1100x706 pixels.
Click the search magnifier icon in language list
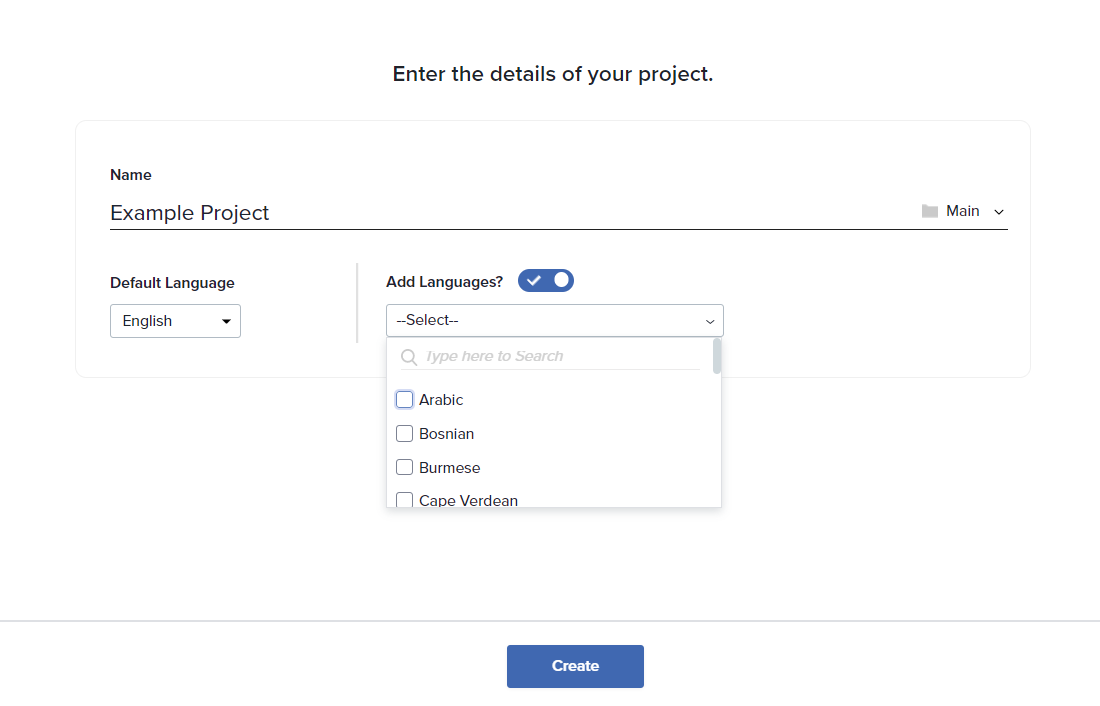(x=409, y=357)
